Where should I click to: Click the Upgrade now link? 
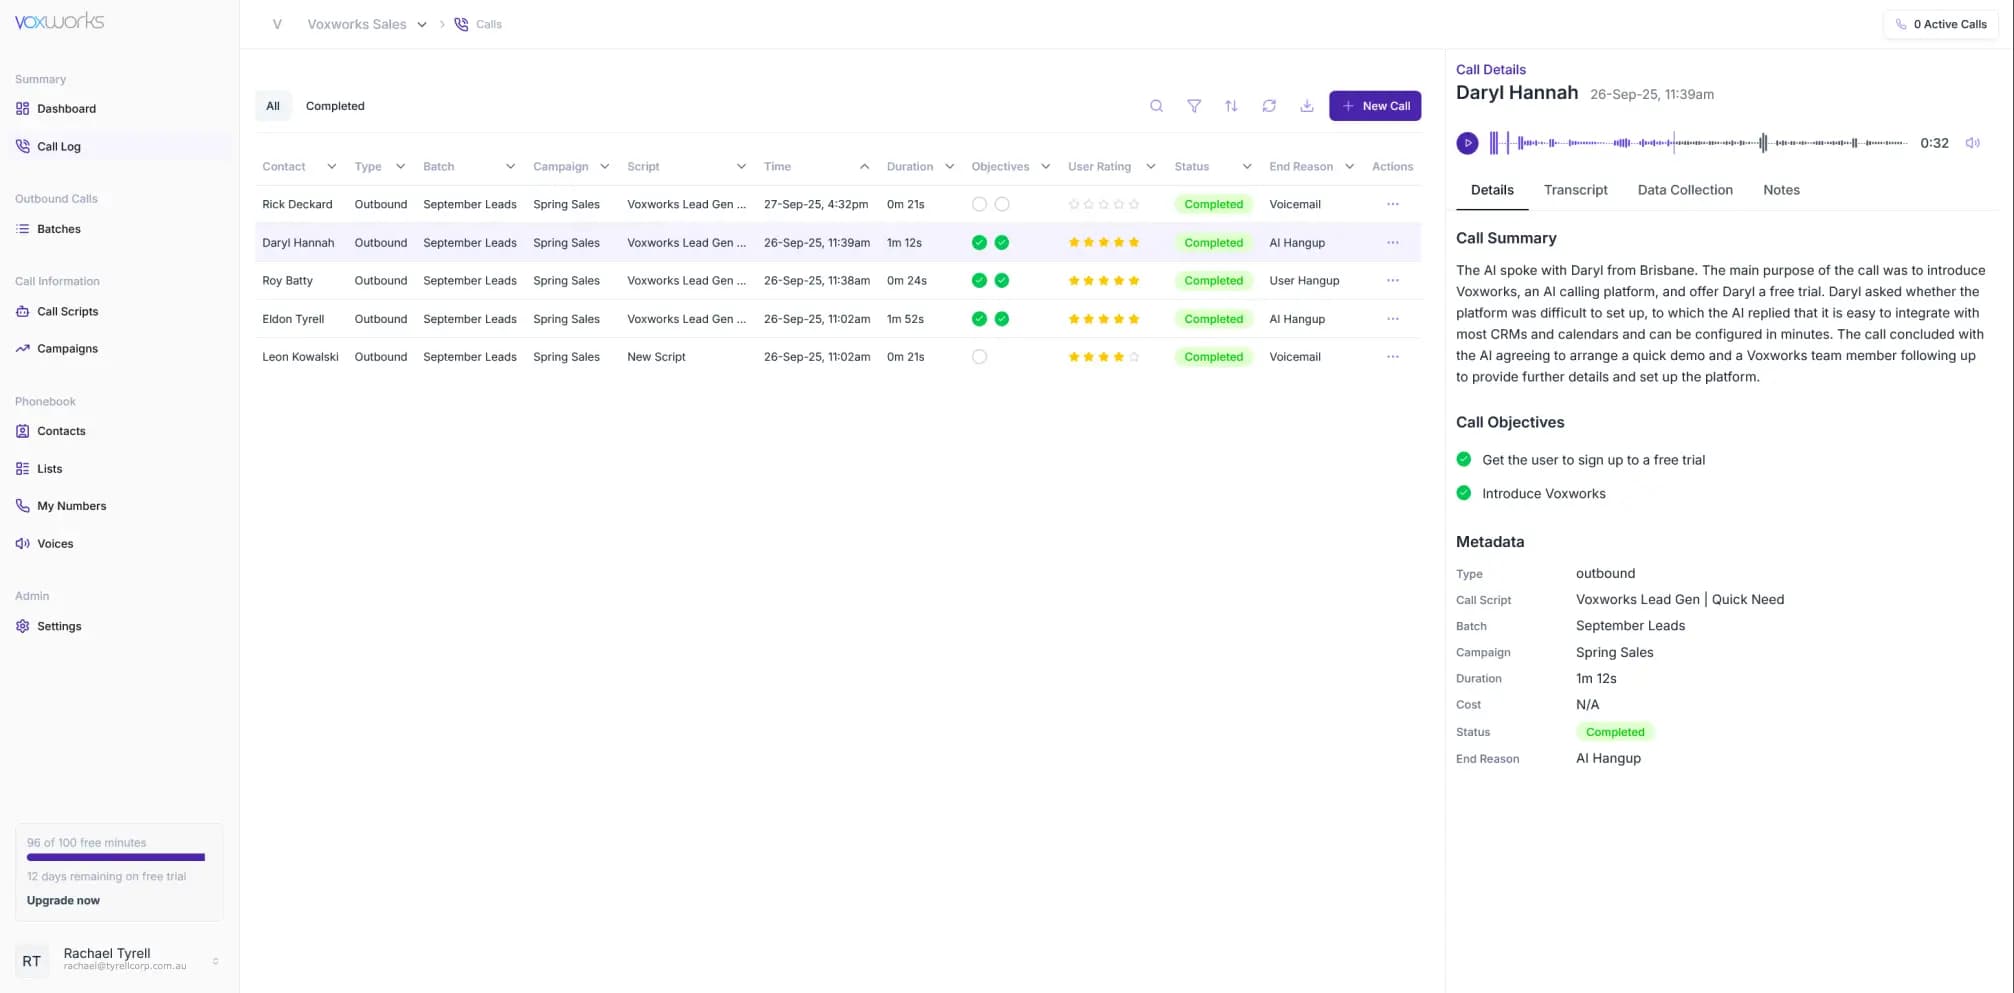63,900
